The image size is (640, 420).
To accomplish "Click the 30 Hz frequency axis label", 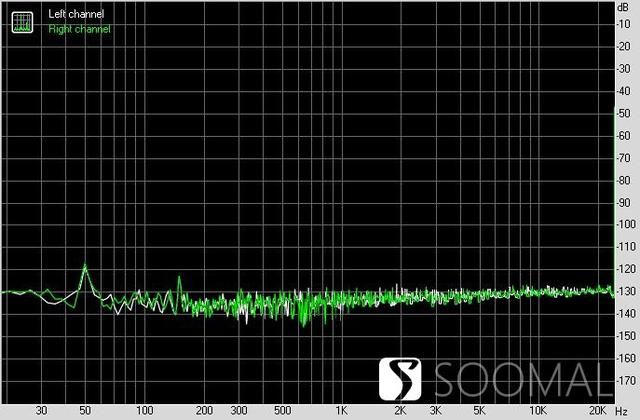I will tap(41, 411).
